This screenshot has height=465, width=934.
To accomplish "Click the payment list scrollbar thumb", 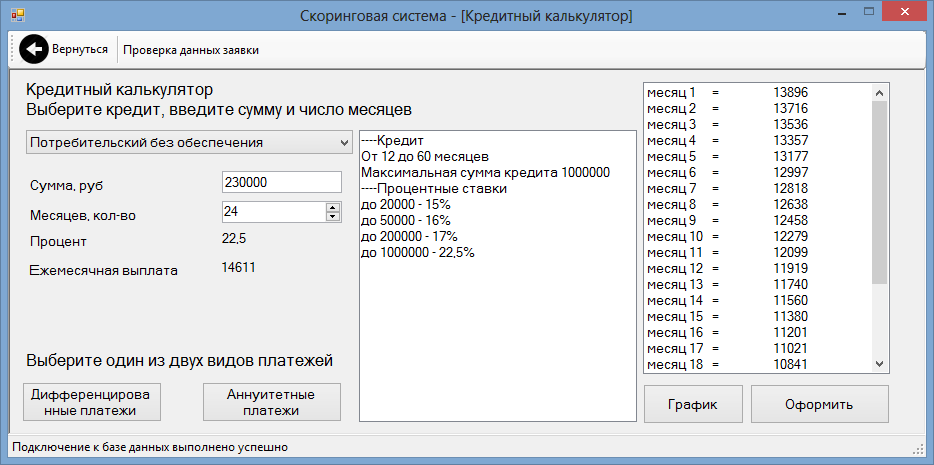I will point(880,192).
